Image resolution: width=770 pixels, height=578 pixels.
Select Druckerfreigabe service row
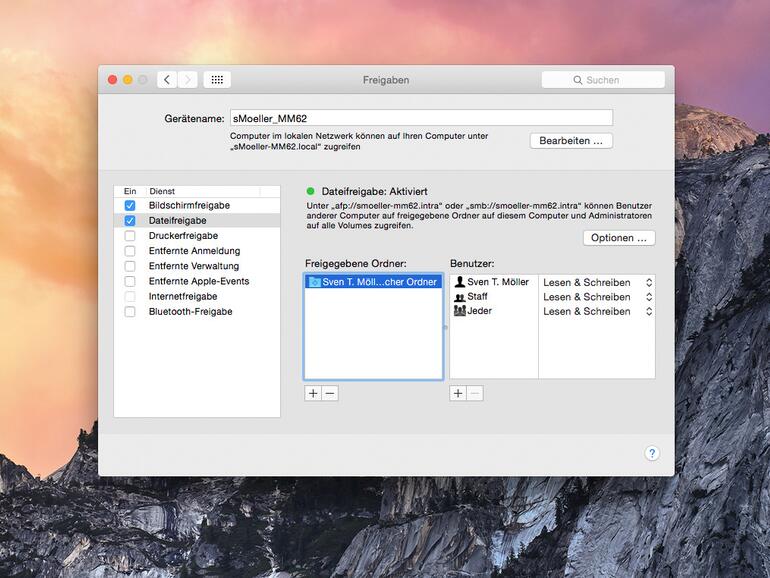197,236
